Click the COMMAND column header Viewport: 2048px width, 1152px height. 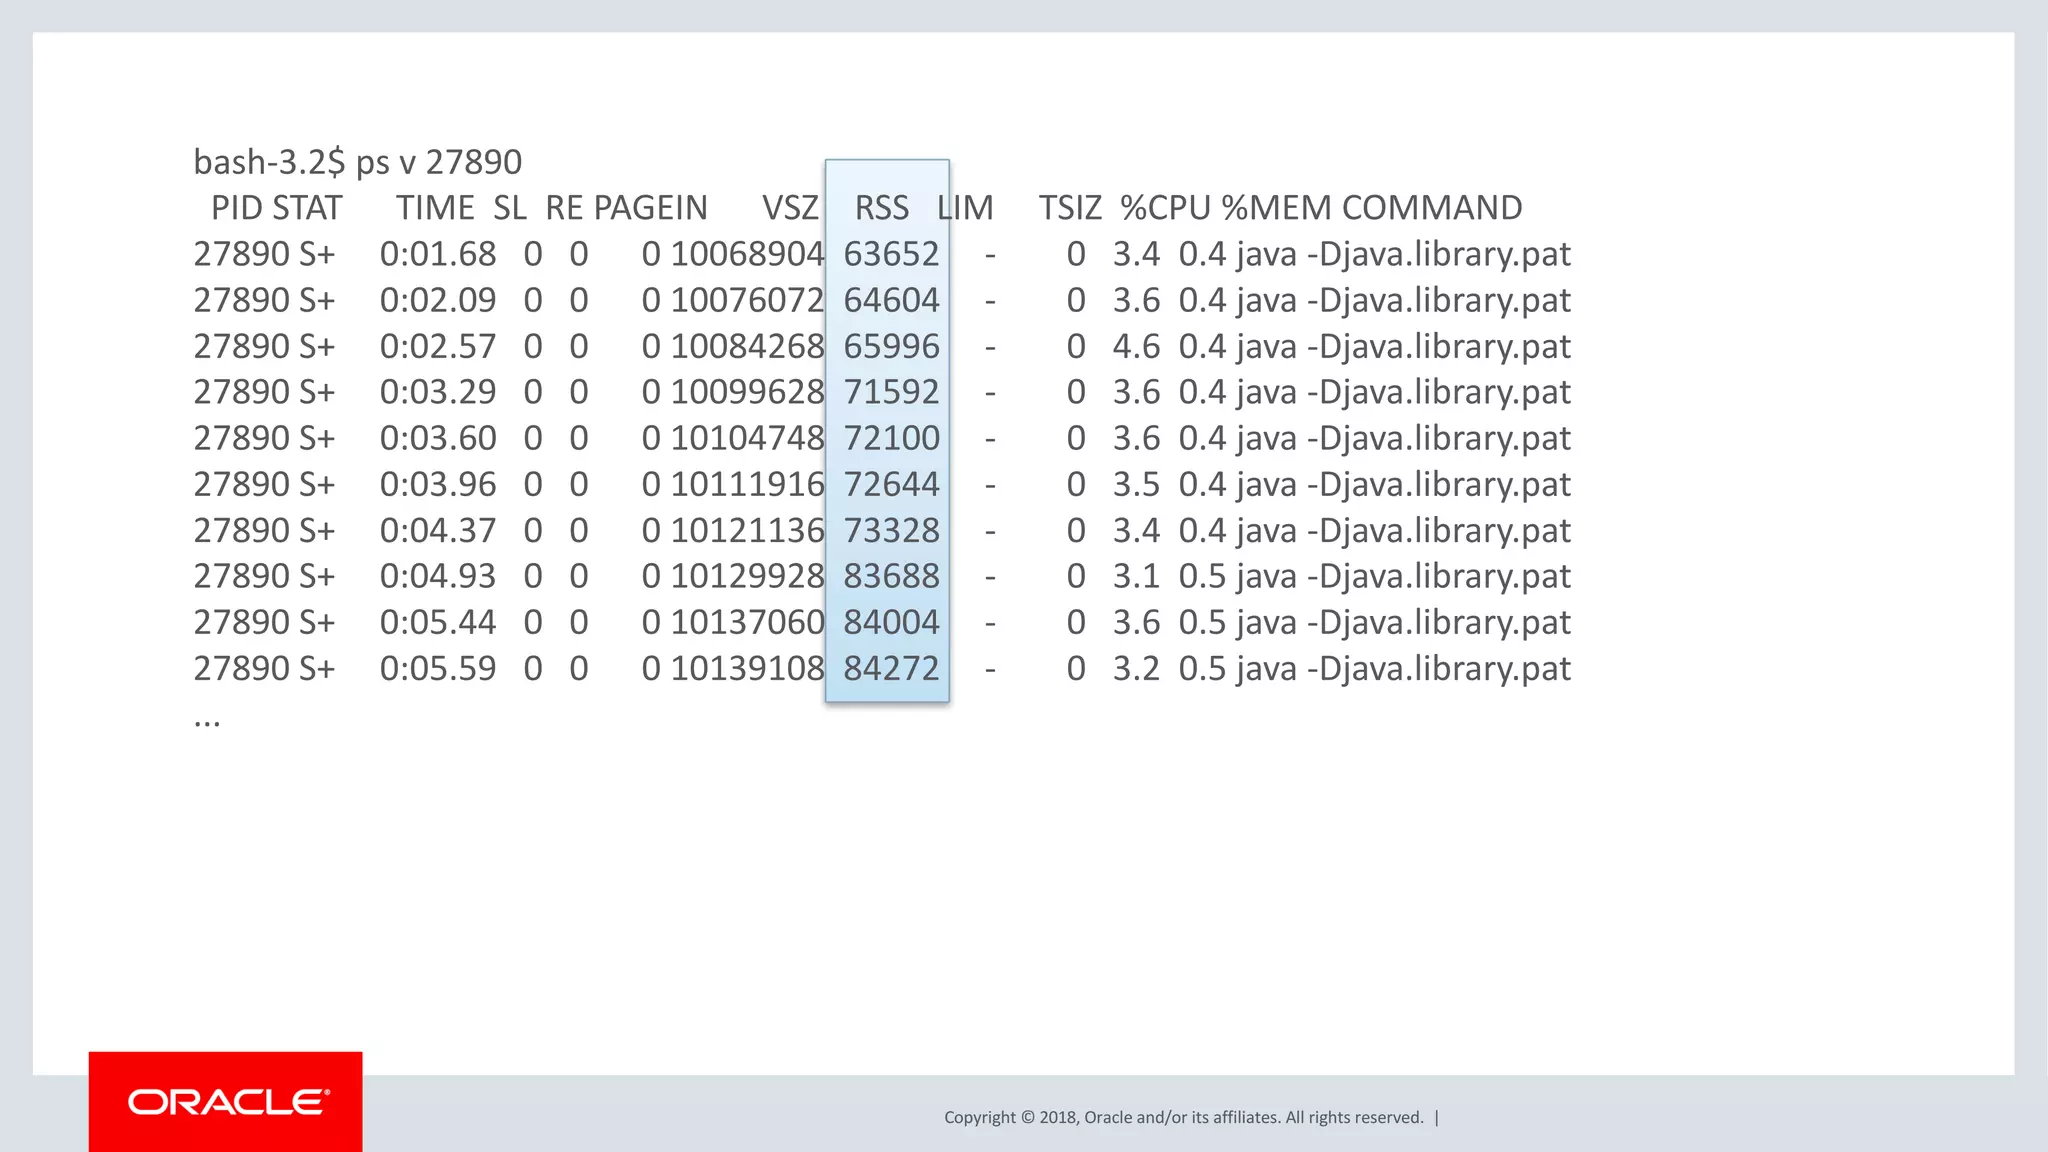coord(1432,208)
